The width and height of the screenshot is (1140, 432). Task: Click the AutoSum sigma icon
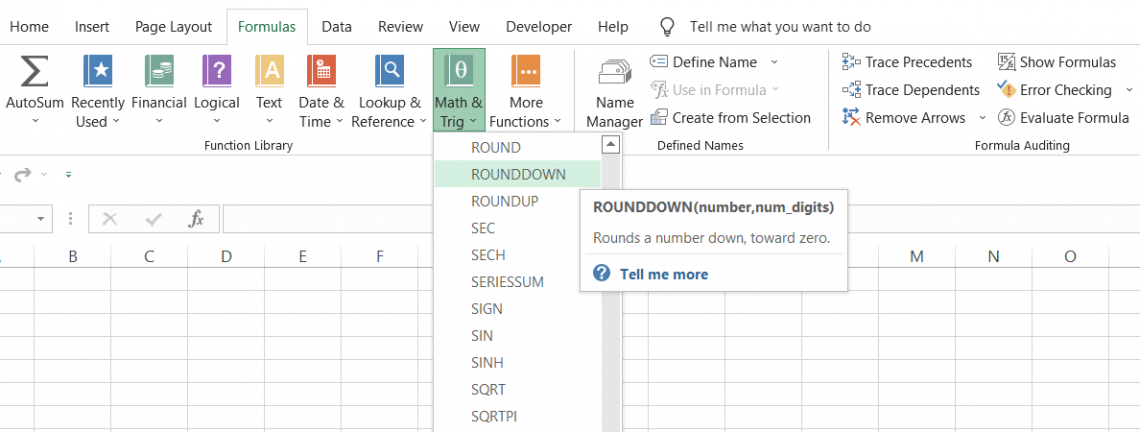click(35, 72)
